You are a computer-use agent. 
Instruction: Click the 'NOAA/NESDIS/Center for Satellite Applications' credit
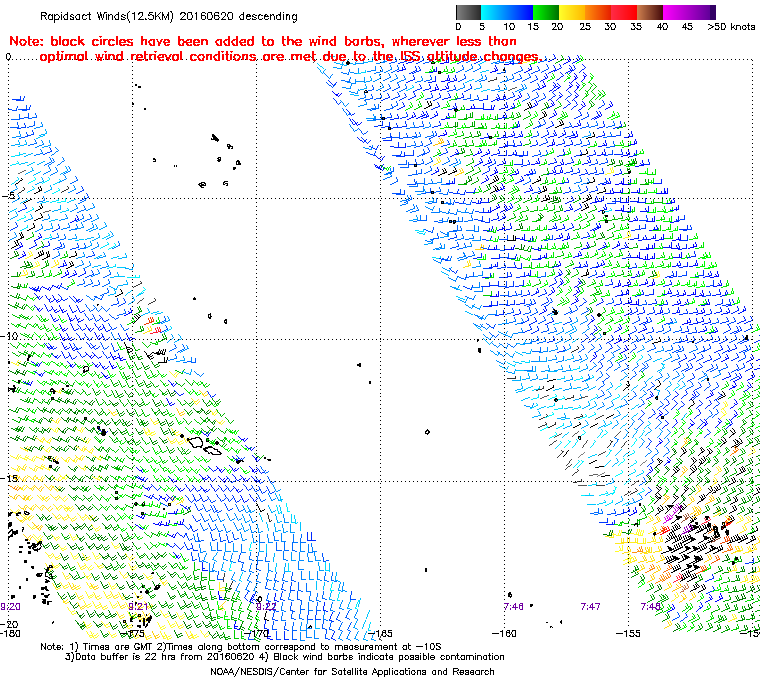(x=352, y=672)
